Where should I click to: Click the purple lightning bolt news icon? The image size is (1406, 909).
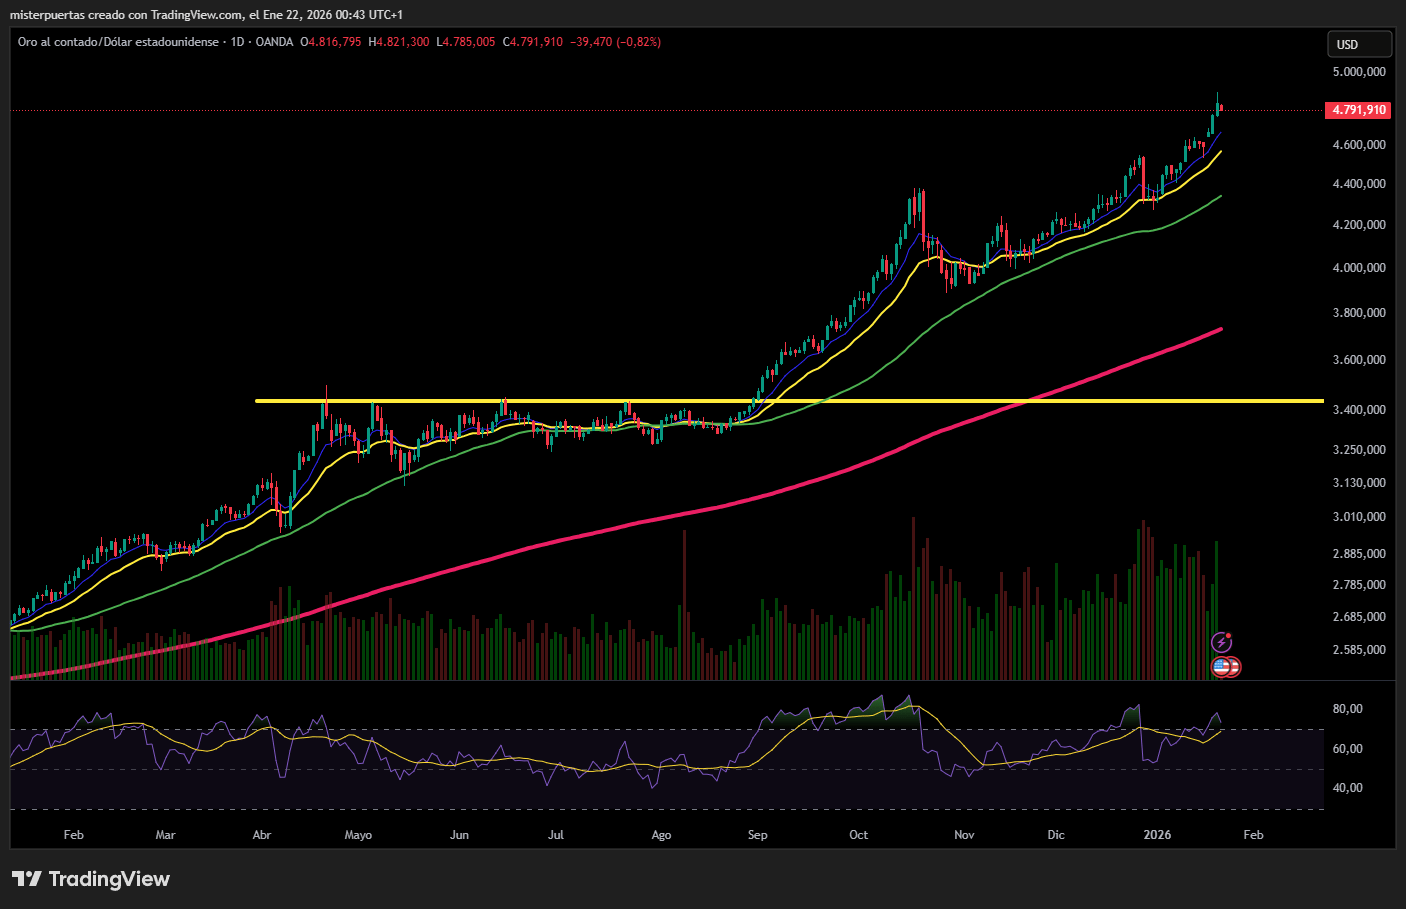(x=1221, y=642)
